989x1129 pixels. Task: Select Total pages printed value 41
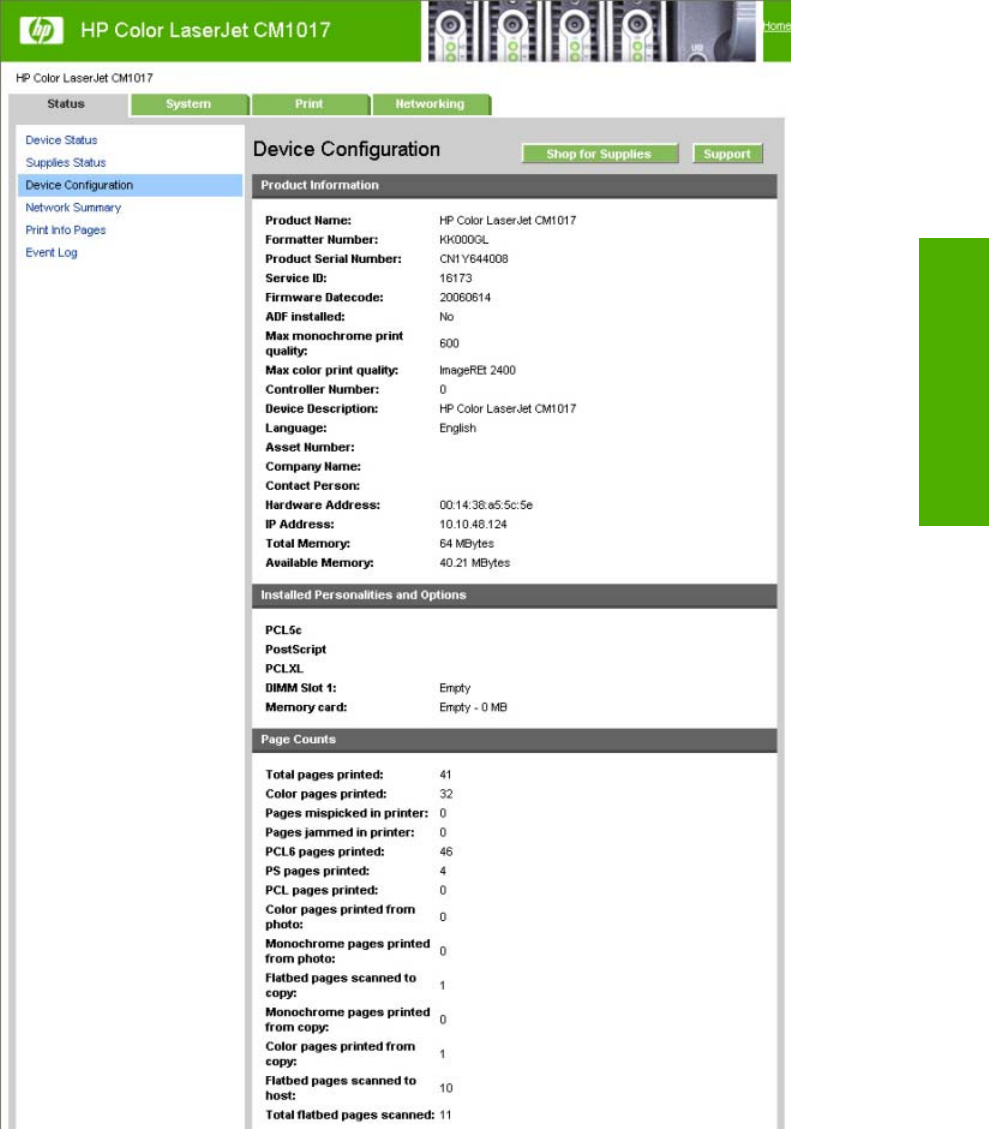tap(446, 775)
